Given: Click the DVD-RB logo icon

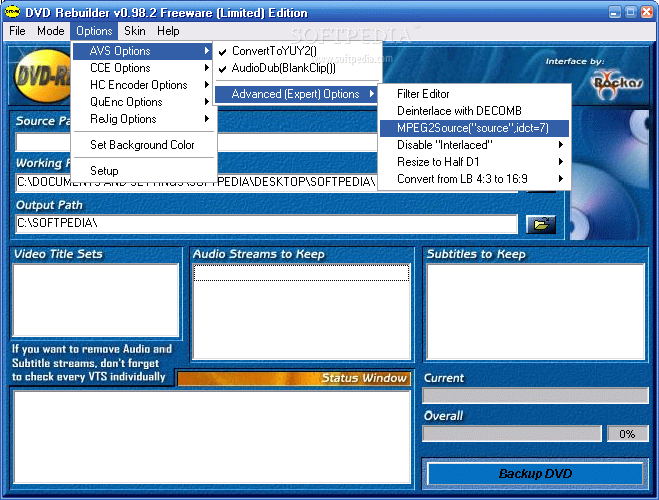Looking at the screenshot, I should [x=44, y=76].
